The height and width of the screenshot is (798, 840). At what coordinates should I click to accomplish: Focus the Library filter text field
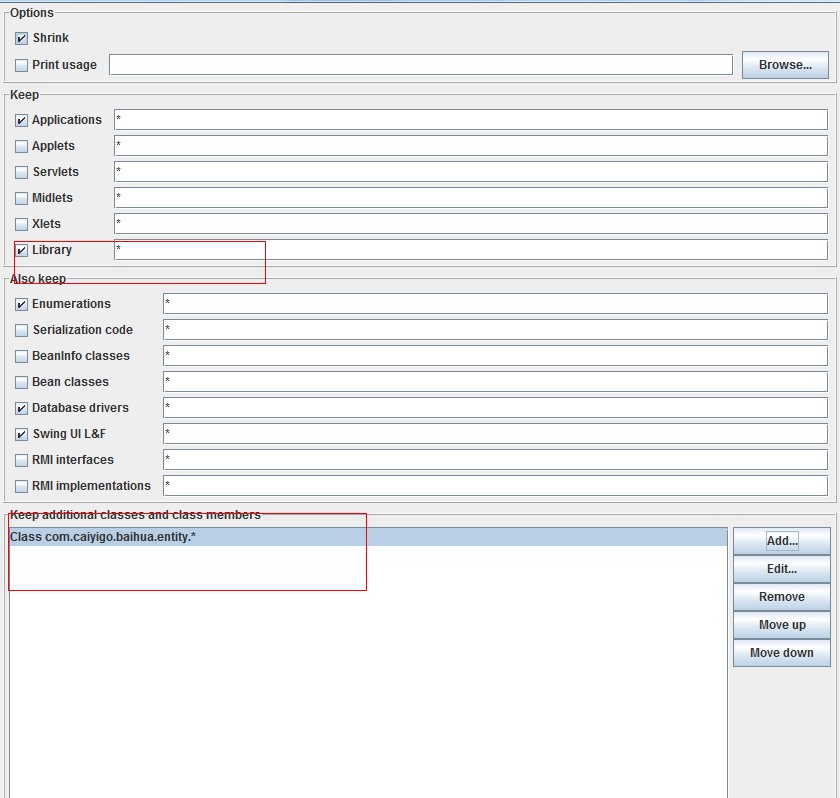[471, 250]
